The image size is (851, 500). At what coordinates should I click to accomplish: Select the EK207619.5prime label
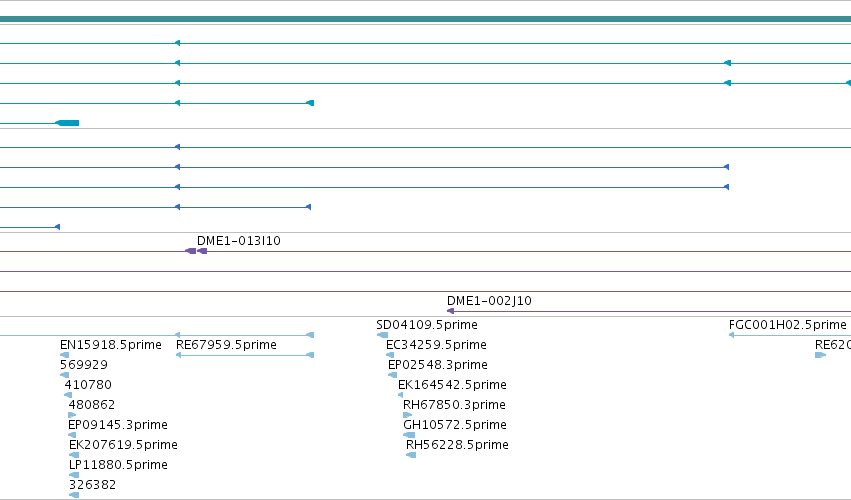123,445
